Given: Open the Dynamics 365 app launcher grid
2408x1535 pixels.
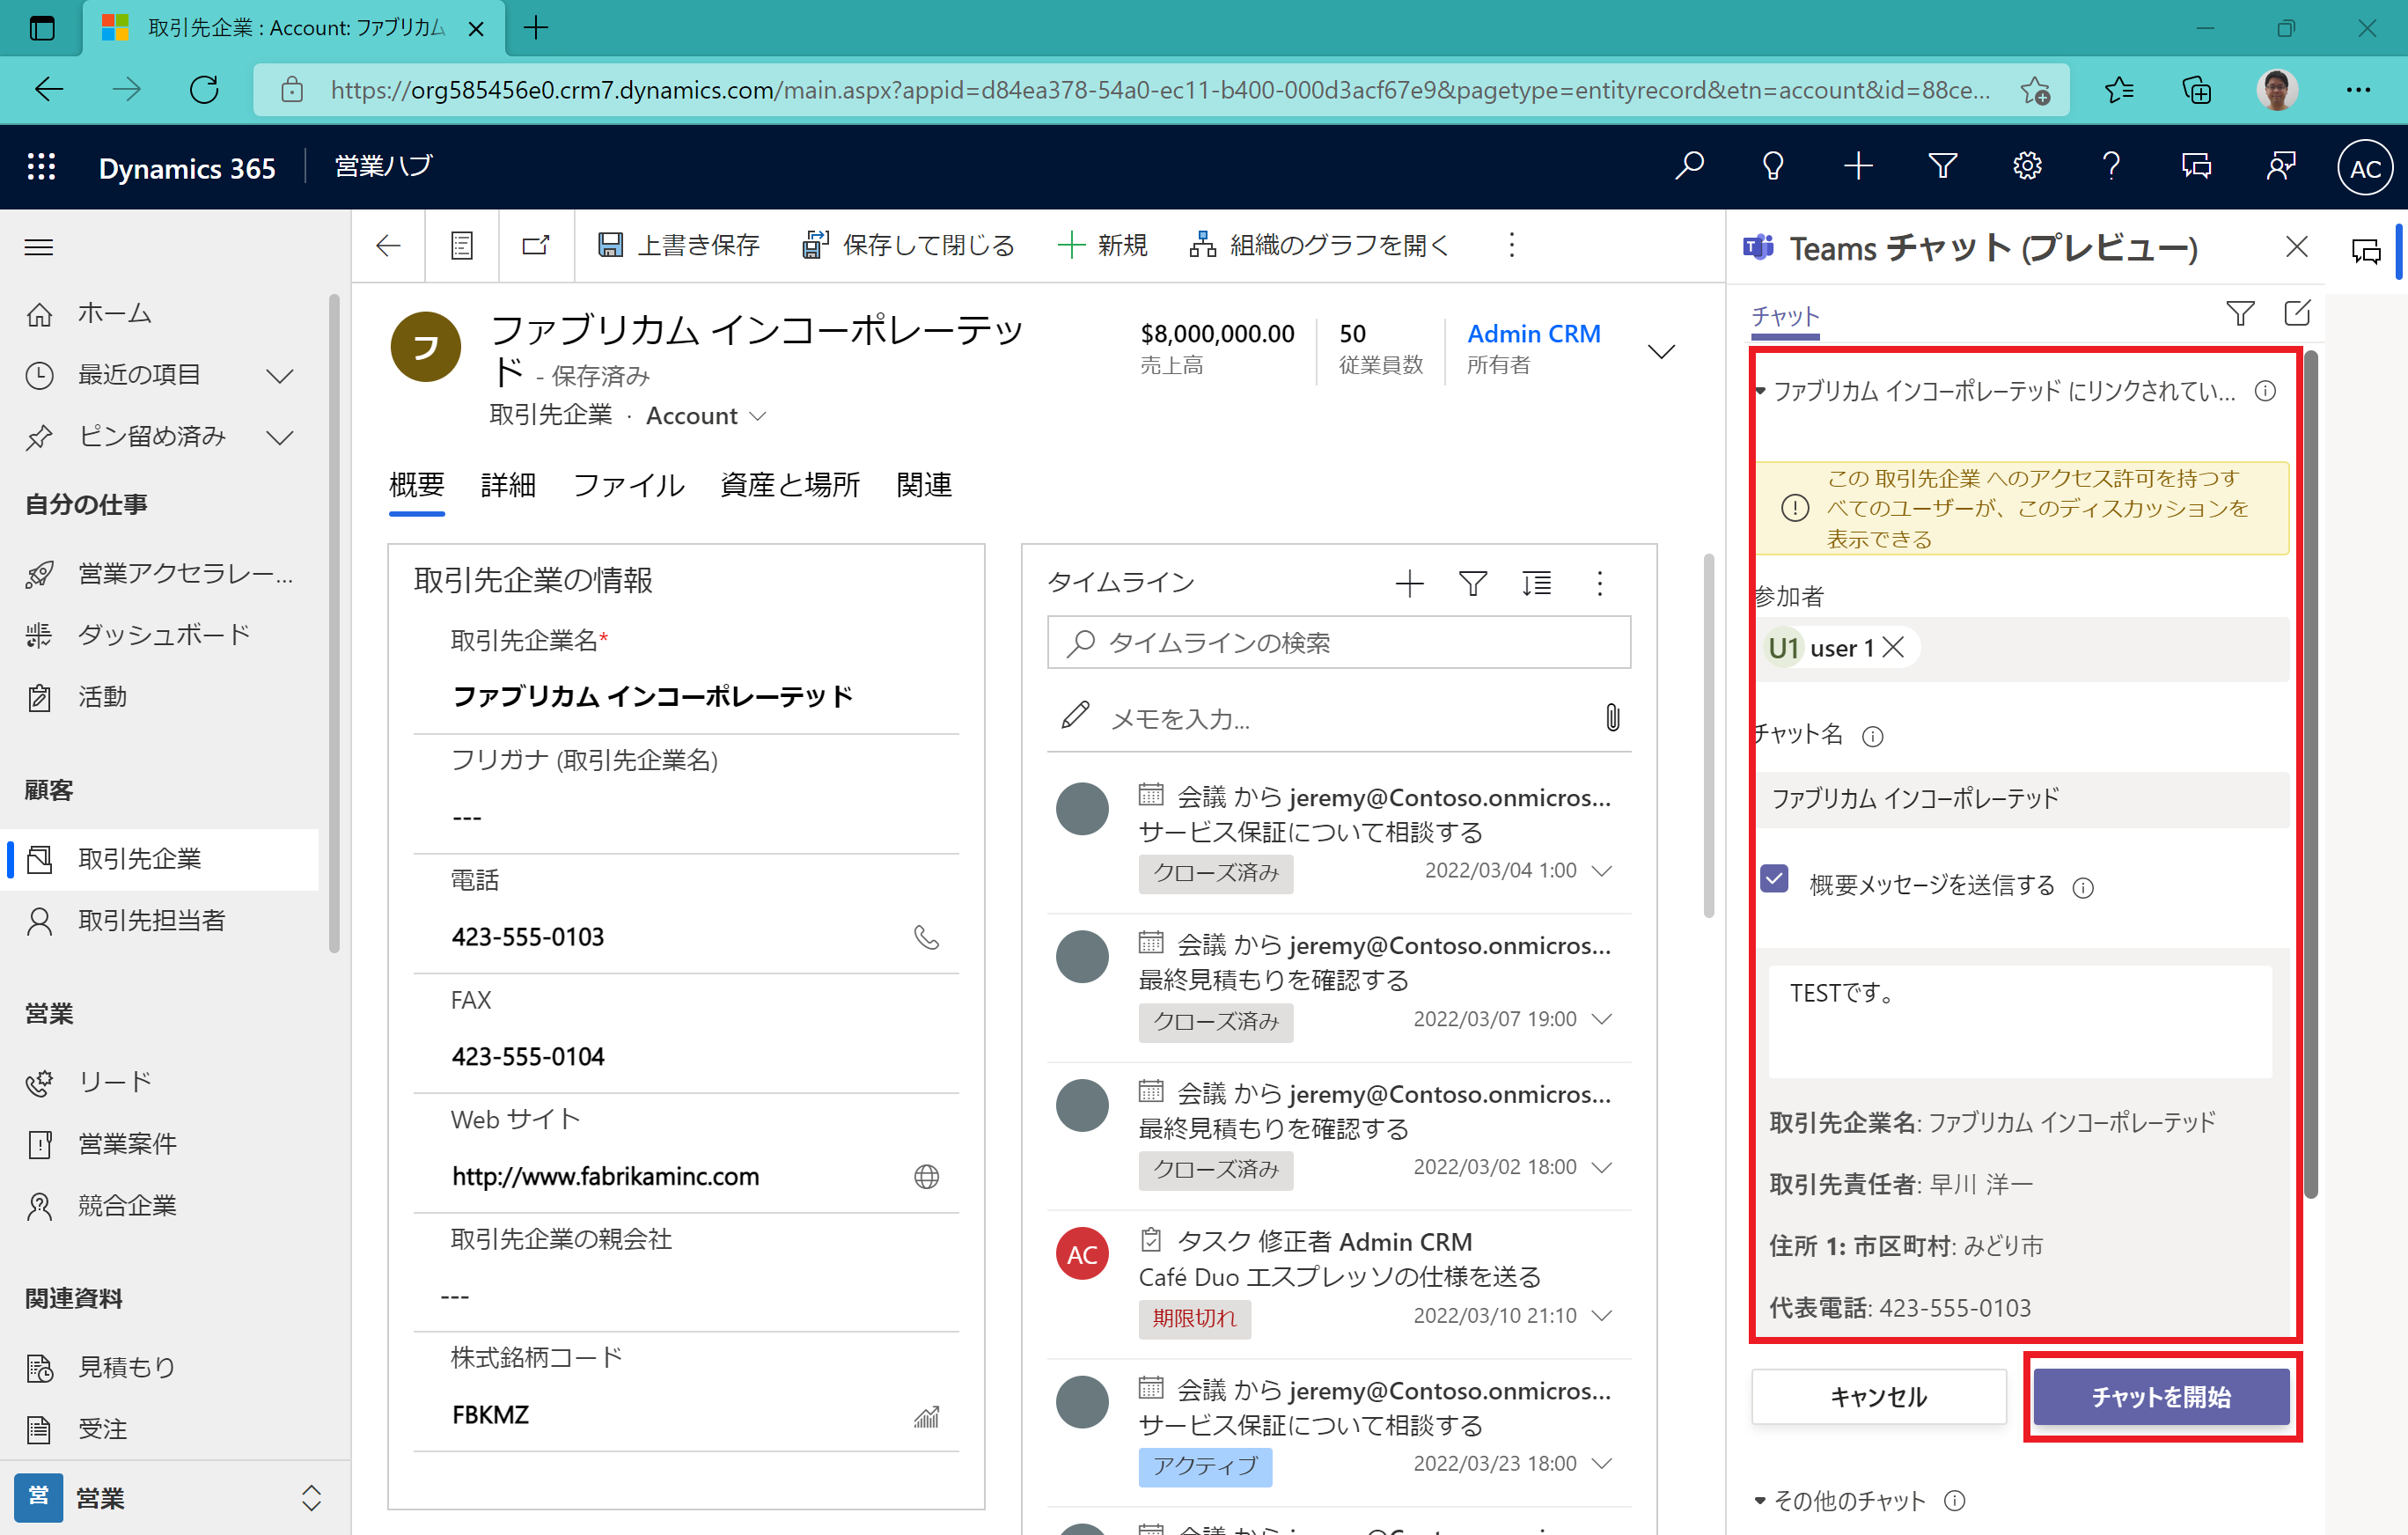Looking at the screenshot, I should [x=41, y=166].
